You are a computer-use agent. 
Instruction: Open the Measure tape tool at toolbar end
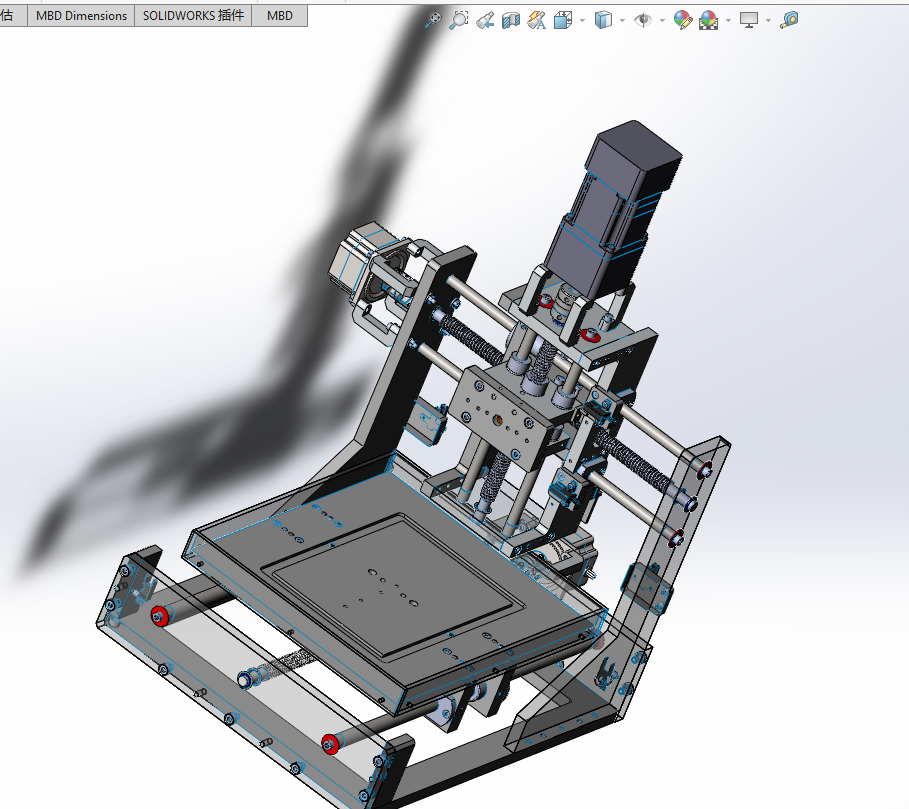coord(789,20)
